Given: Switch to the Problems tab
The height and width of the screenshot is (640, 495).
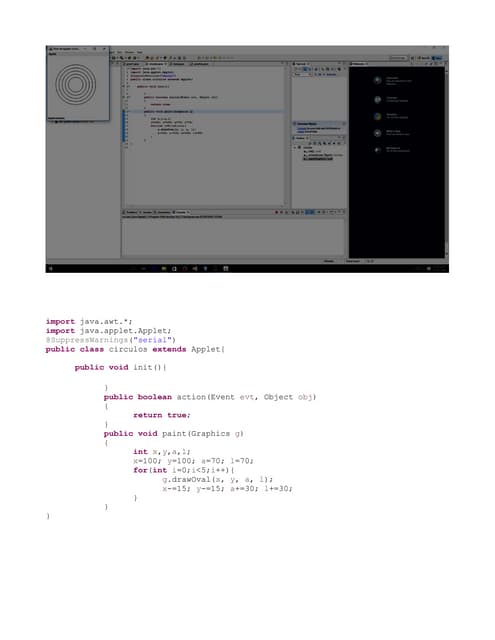Looking at the screenshot, I should pyautogui.click(x=131, y=212).
